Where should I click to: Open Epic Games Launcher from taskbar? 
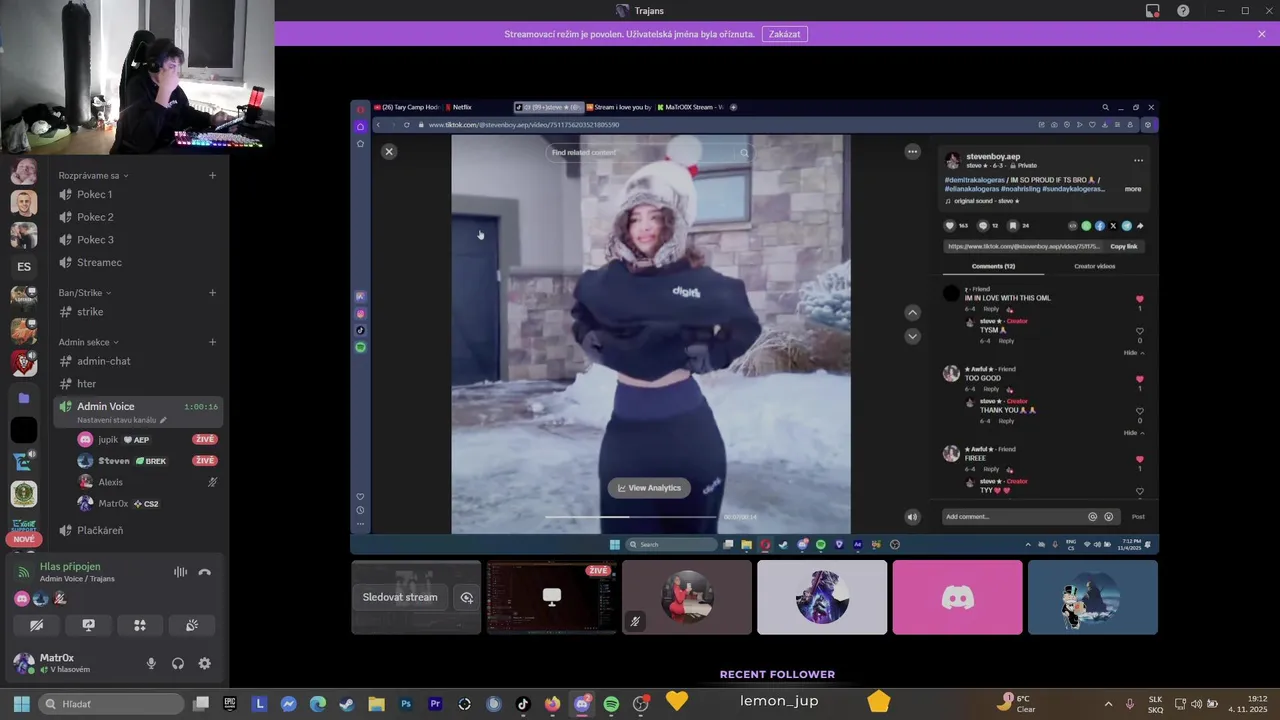coord(230,704)
